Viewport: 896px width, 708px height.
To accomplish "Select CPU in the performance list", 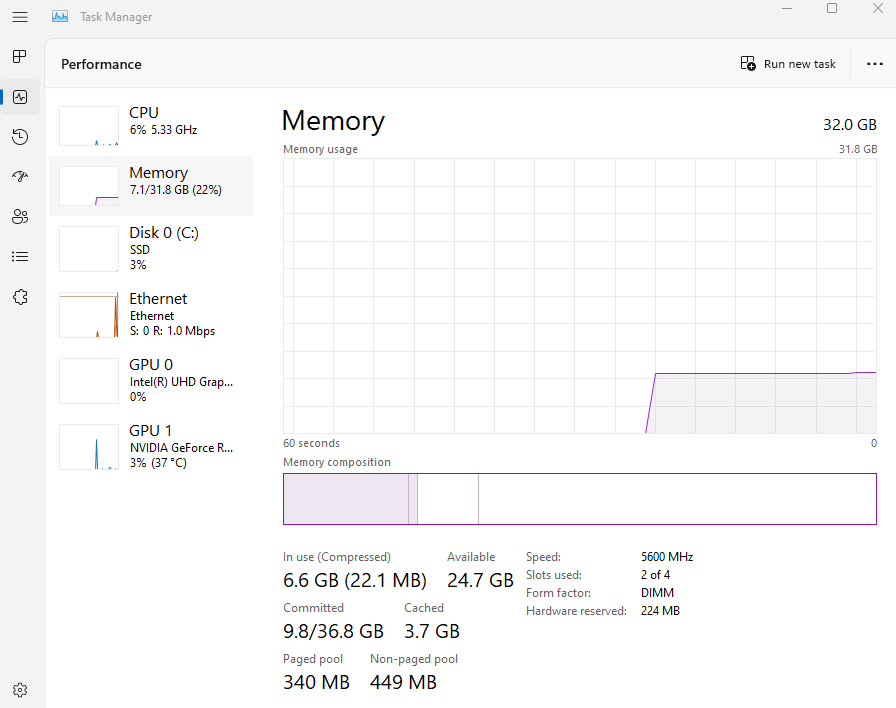I will click(150, 124).
